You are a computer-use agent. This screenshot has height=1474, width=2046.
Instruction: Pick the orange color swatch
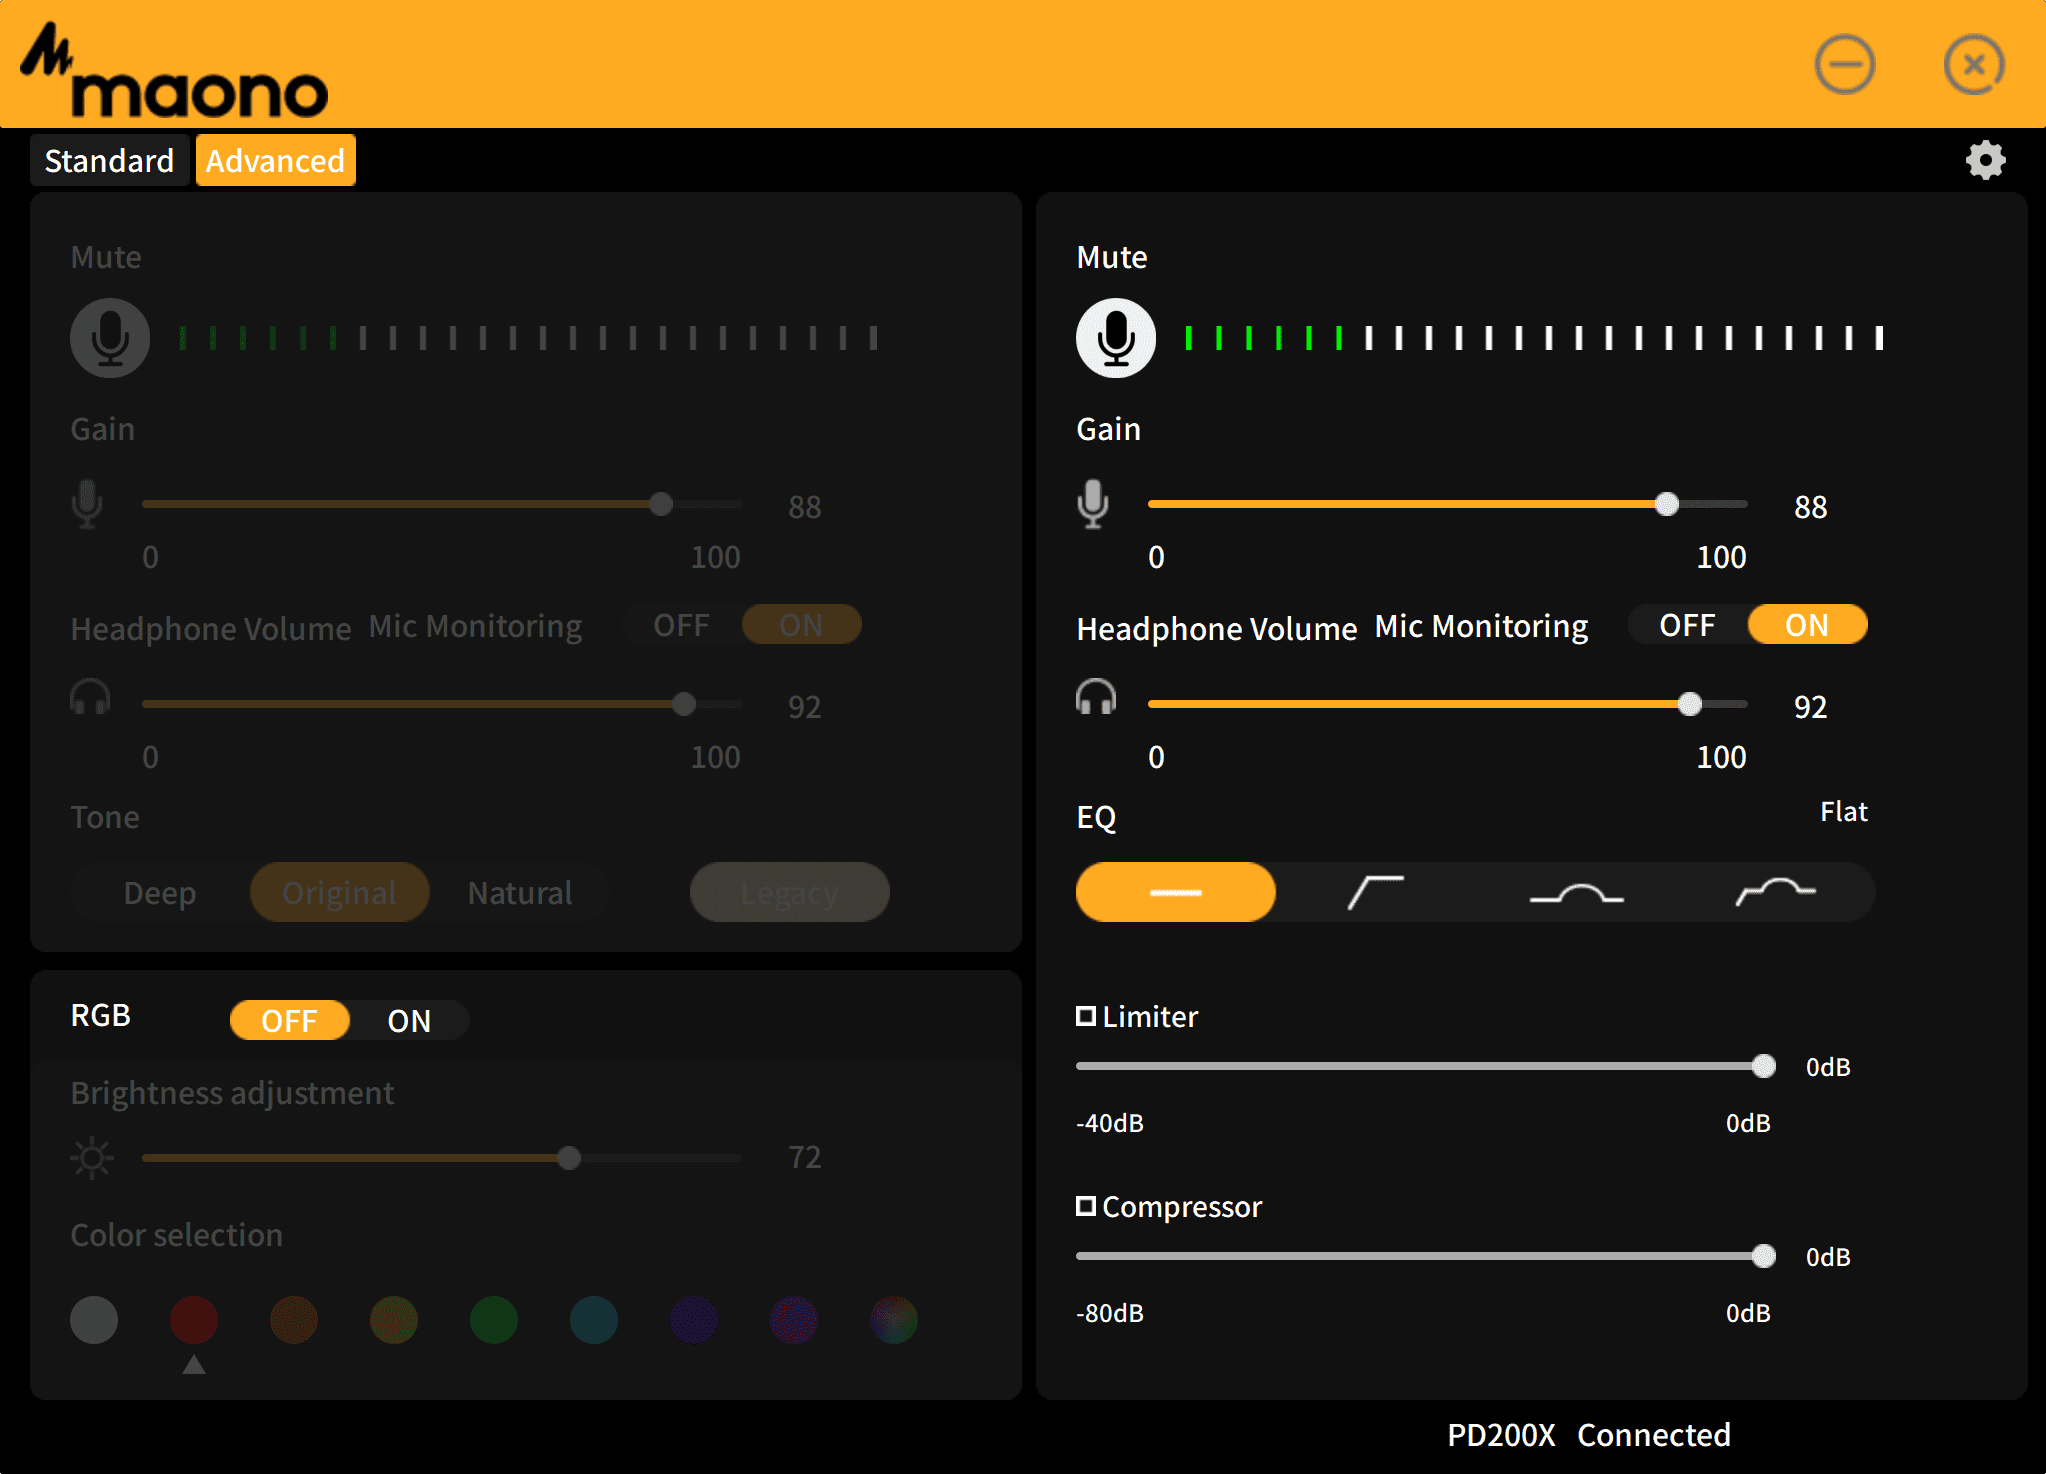[x=294, y=1320]
